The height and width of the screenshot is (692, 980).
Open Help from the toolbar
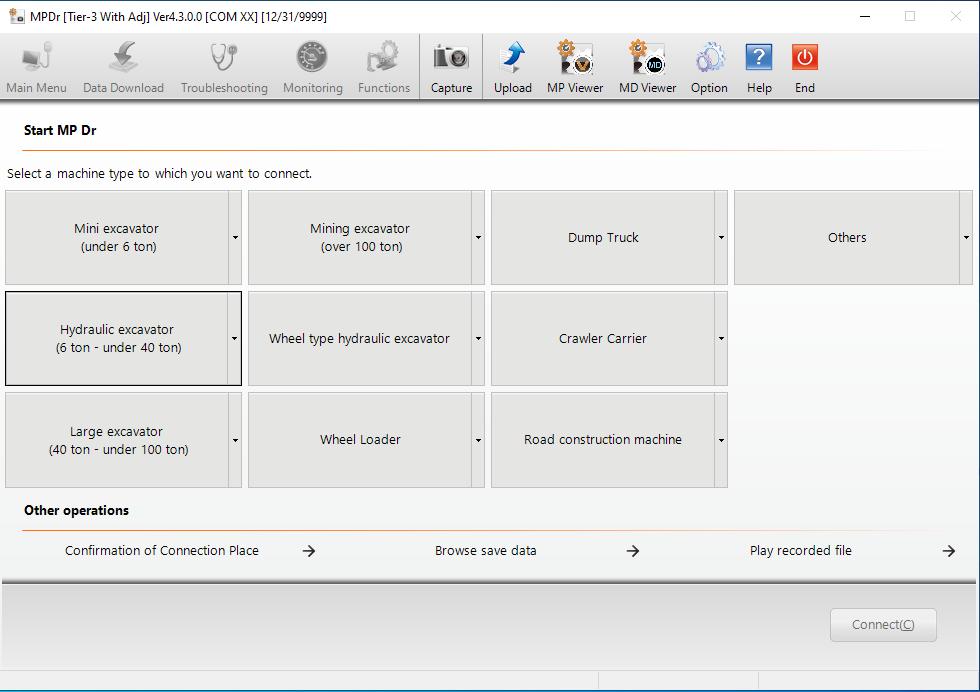(759, 58)
